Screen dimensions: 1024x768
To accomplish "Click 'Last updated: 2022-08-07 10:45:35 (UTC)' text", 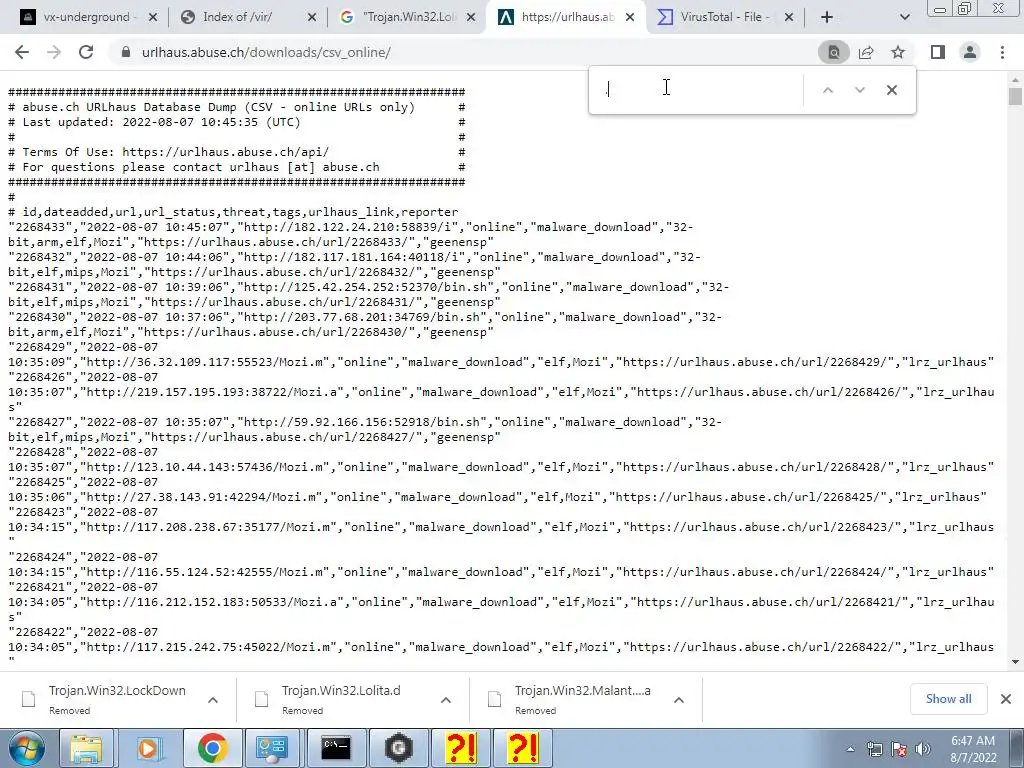I will click(x=161, y=122).
